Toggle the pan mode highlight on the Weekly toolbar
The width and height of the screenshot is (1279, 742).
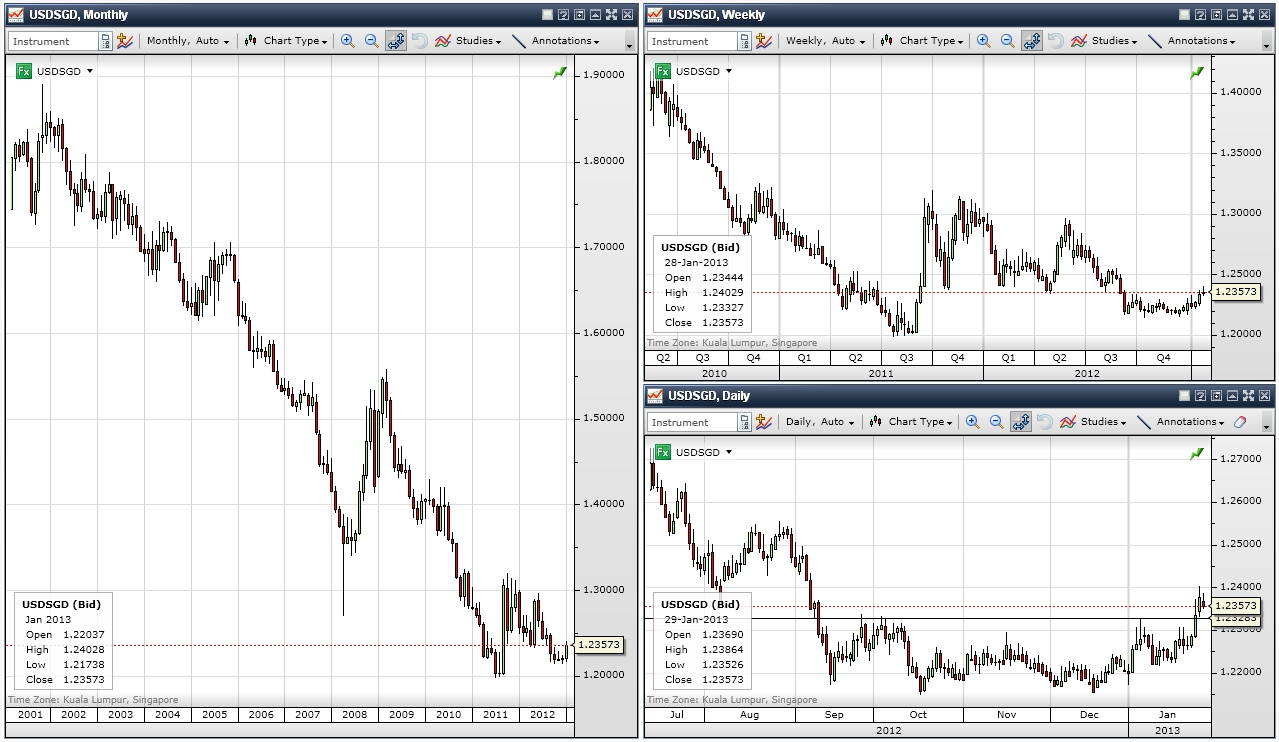1032,41
